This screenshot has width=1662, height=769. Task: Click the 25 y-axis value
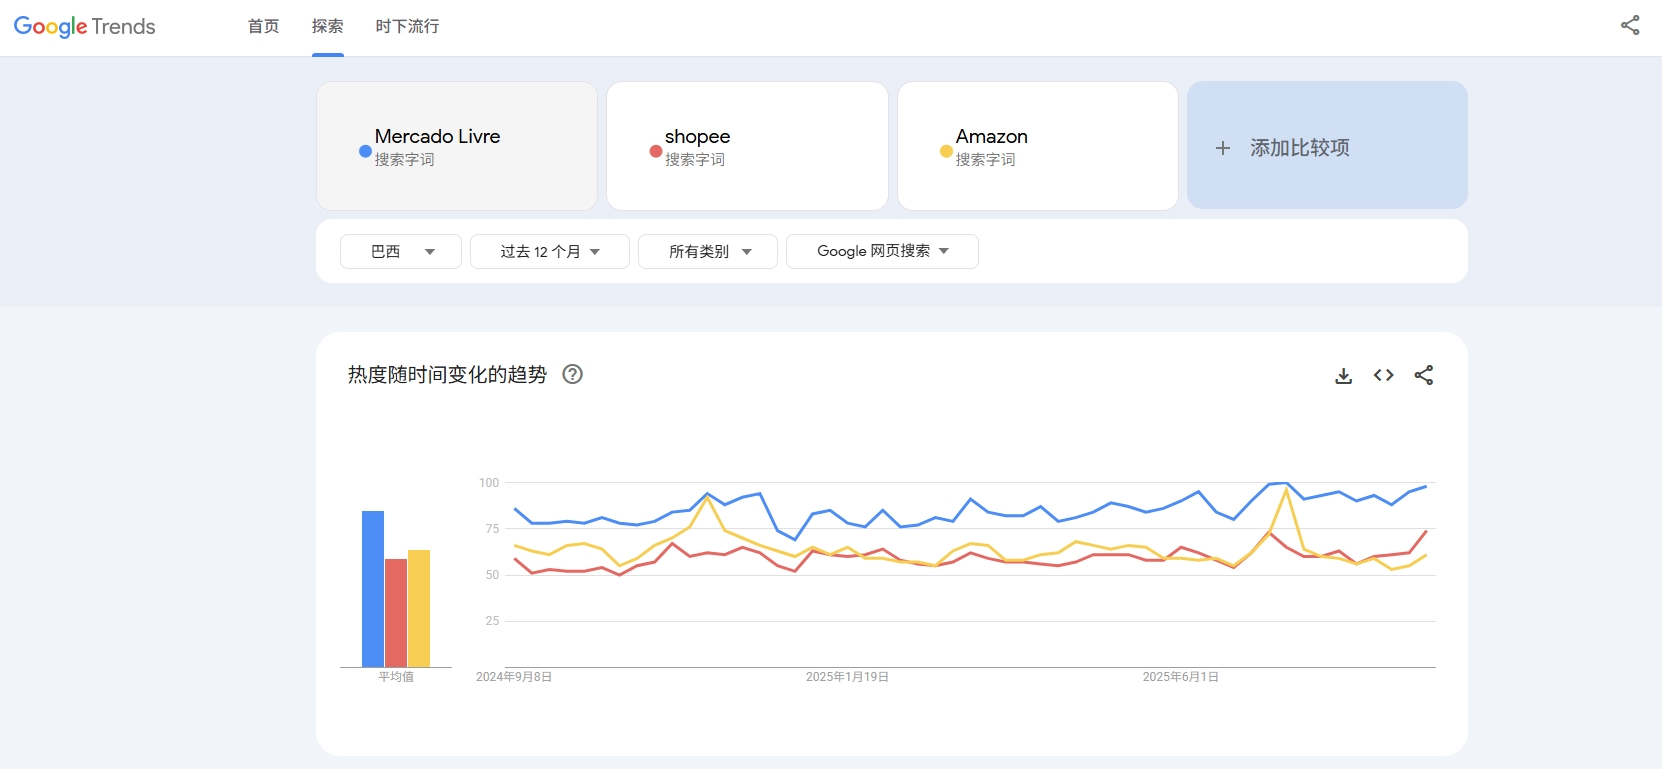[x=492, y=621]
